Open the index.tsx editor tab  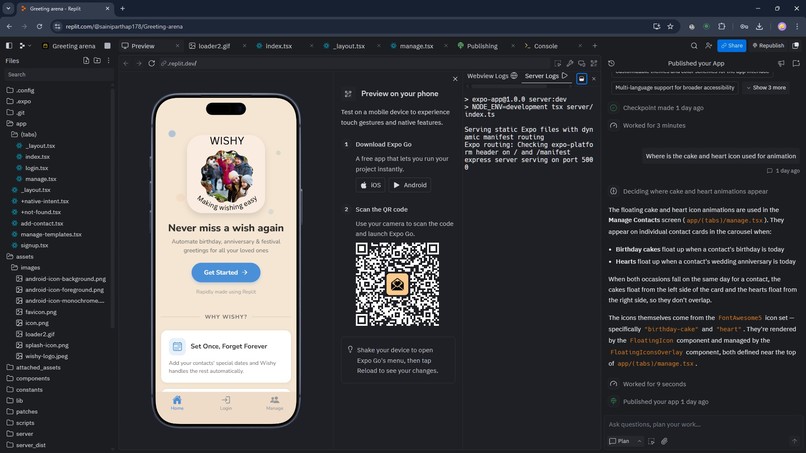click(x=278, y=46)
